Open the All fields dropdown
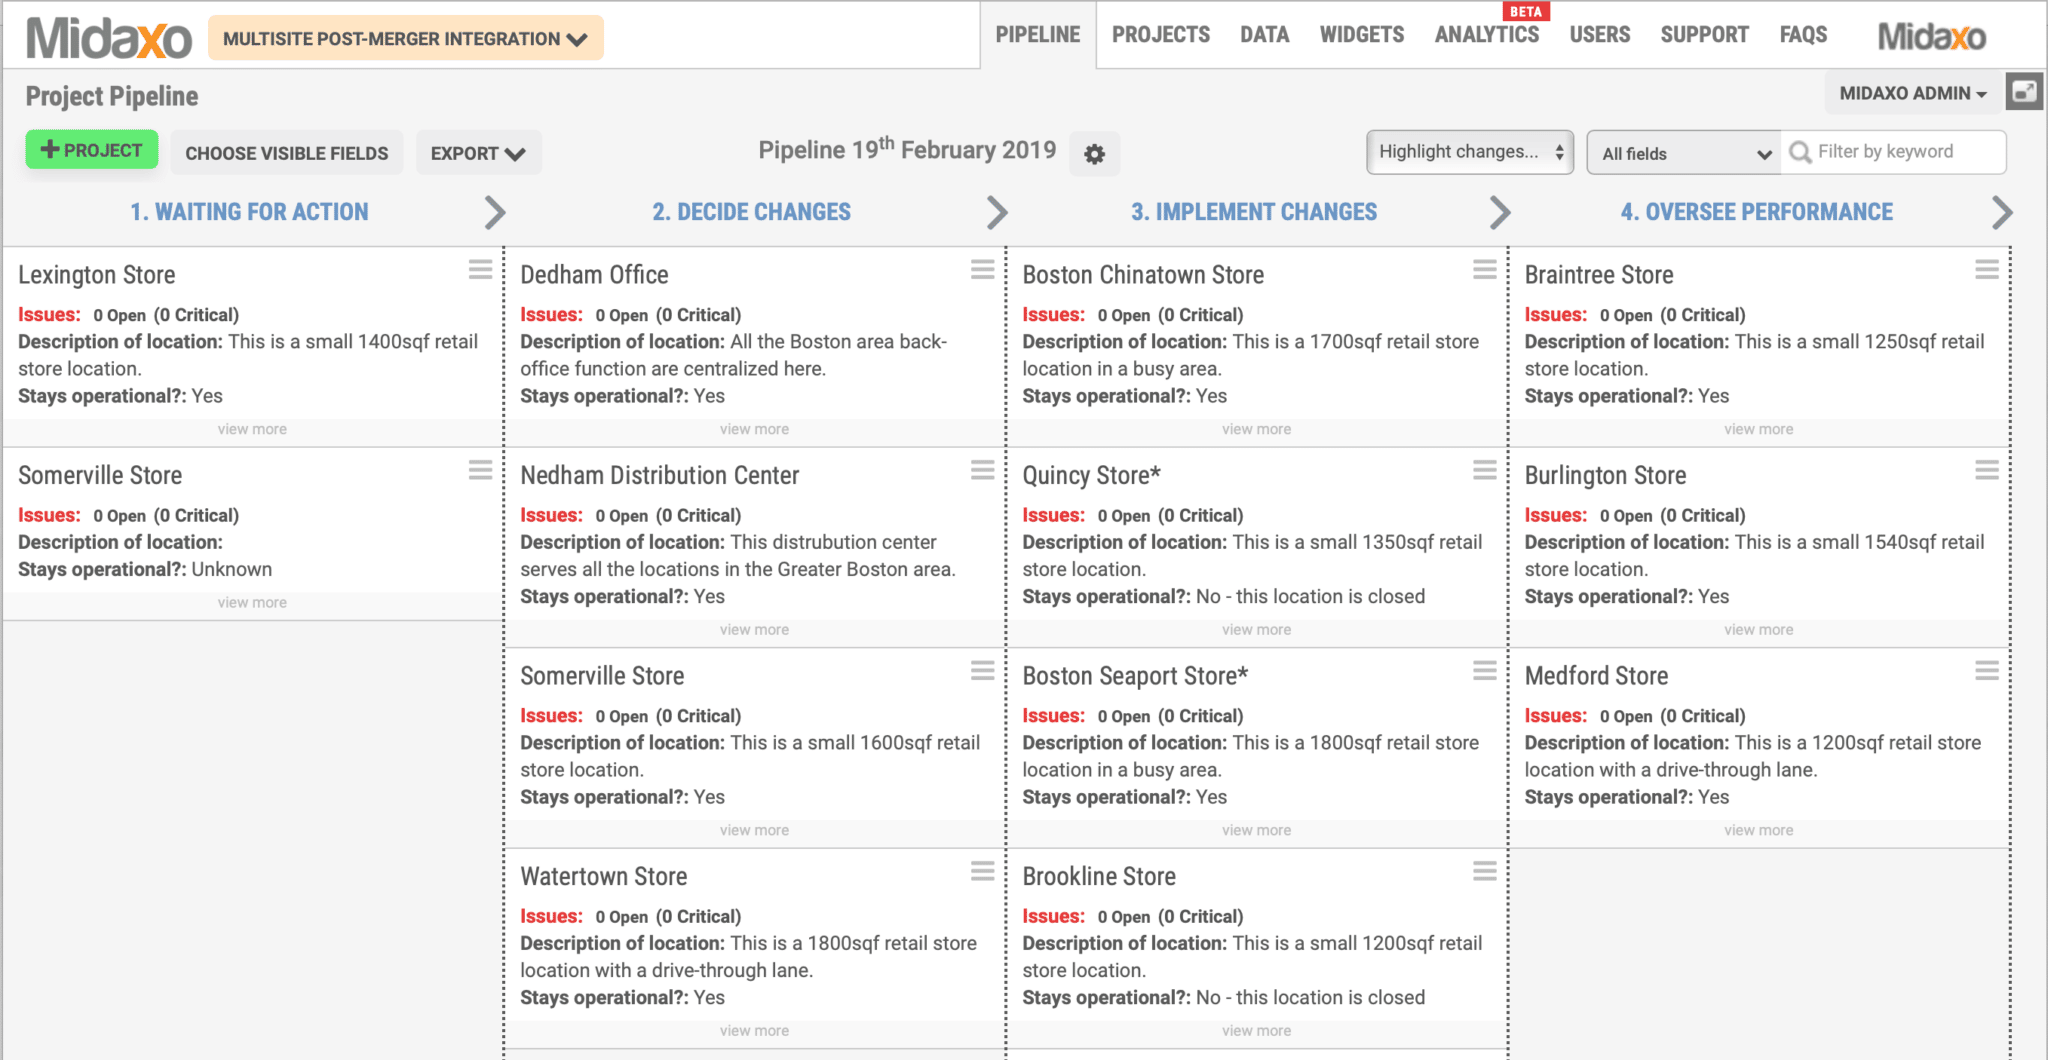Image resolution: width=2048 pixels, height=1060 pixels. coord(1684,153)
